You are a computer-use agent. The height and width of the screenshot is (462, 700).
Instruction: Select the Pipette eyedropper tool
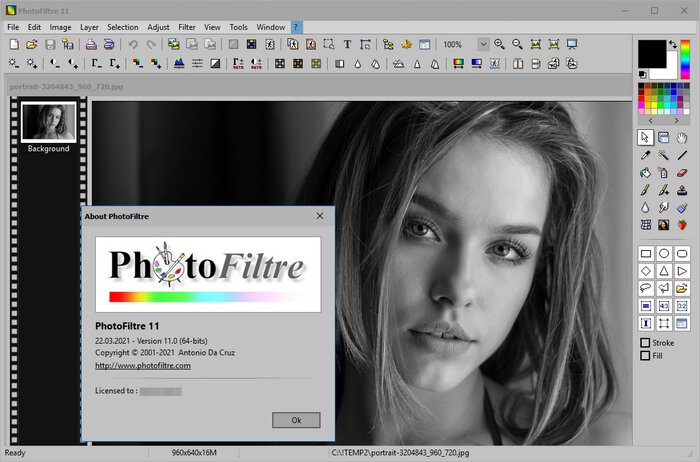click(x=645, y=155)
